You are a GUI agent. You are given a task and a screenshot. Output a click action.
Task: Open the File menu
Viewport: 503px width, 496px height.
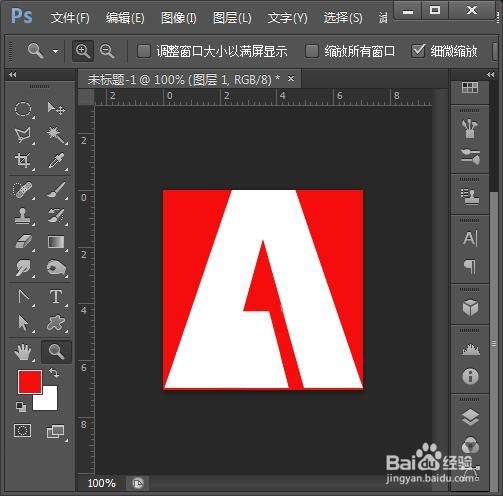[70, 18]
